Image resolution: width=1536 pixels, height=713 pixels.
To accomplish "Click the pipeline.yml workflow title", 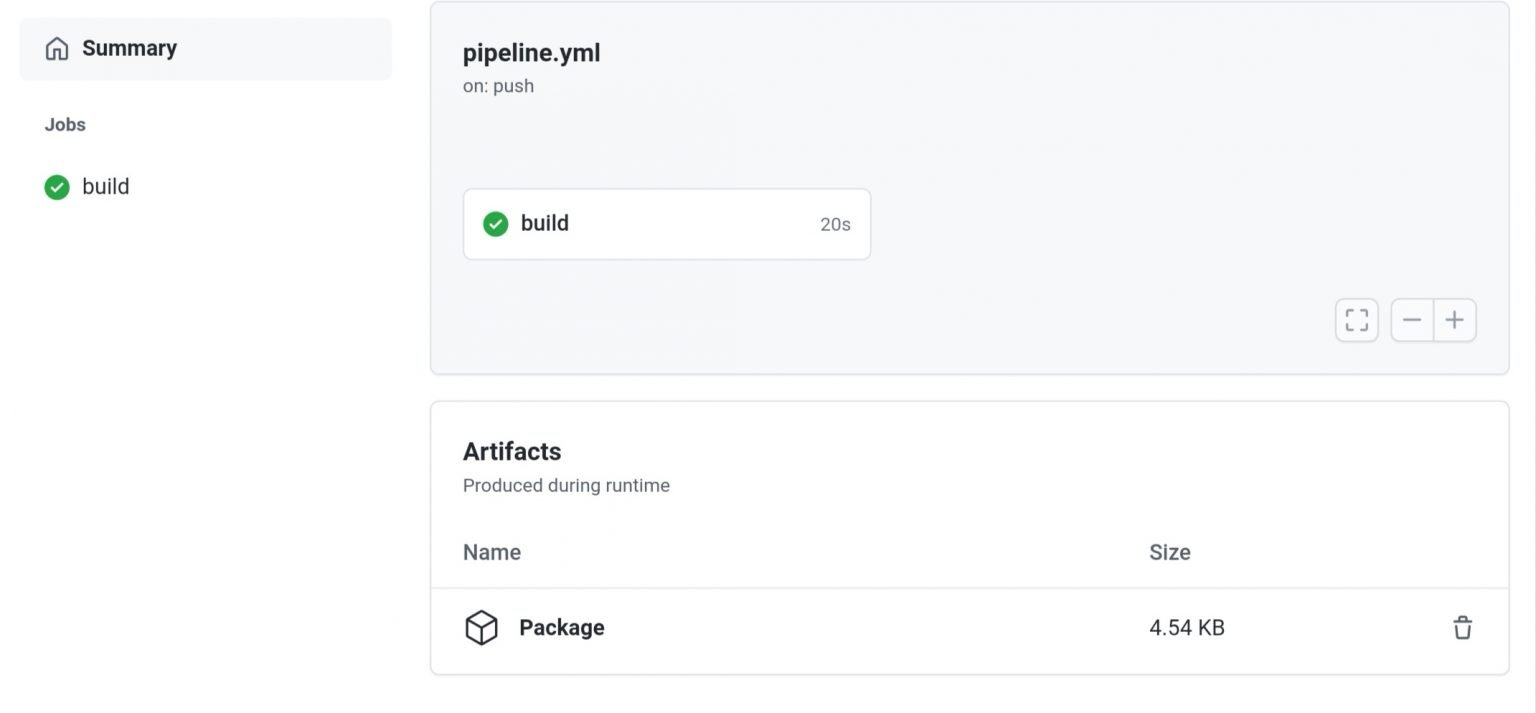I will (531, 52).
